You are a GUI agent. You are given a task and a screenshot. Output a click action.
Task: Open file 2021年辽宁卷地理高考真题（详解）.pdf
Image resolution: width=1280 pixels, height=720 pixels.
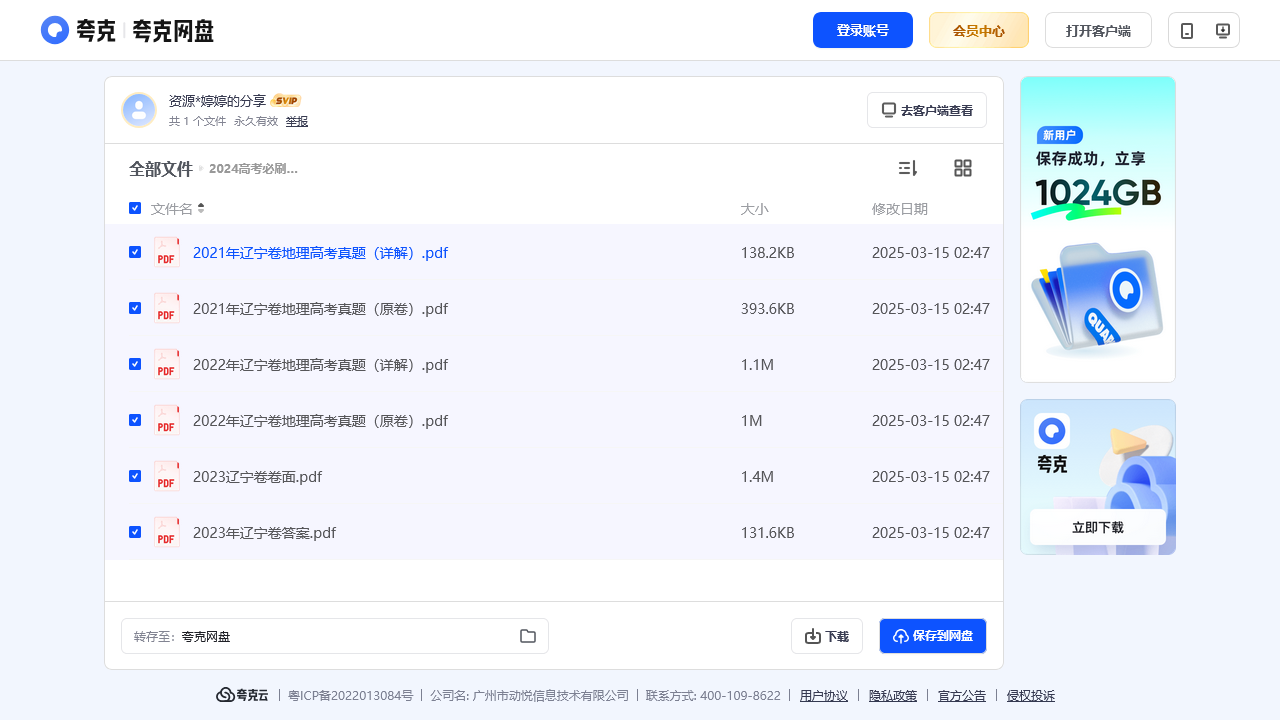[x=320, y=253]
